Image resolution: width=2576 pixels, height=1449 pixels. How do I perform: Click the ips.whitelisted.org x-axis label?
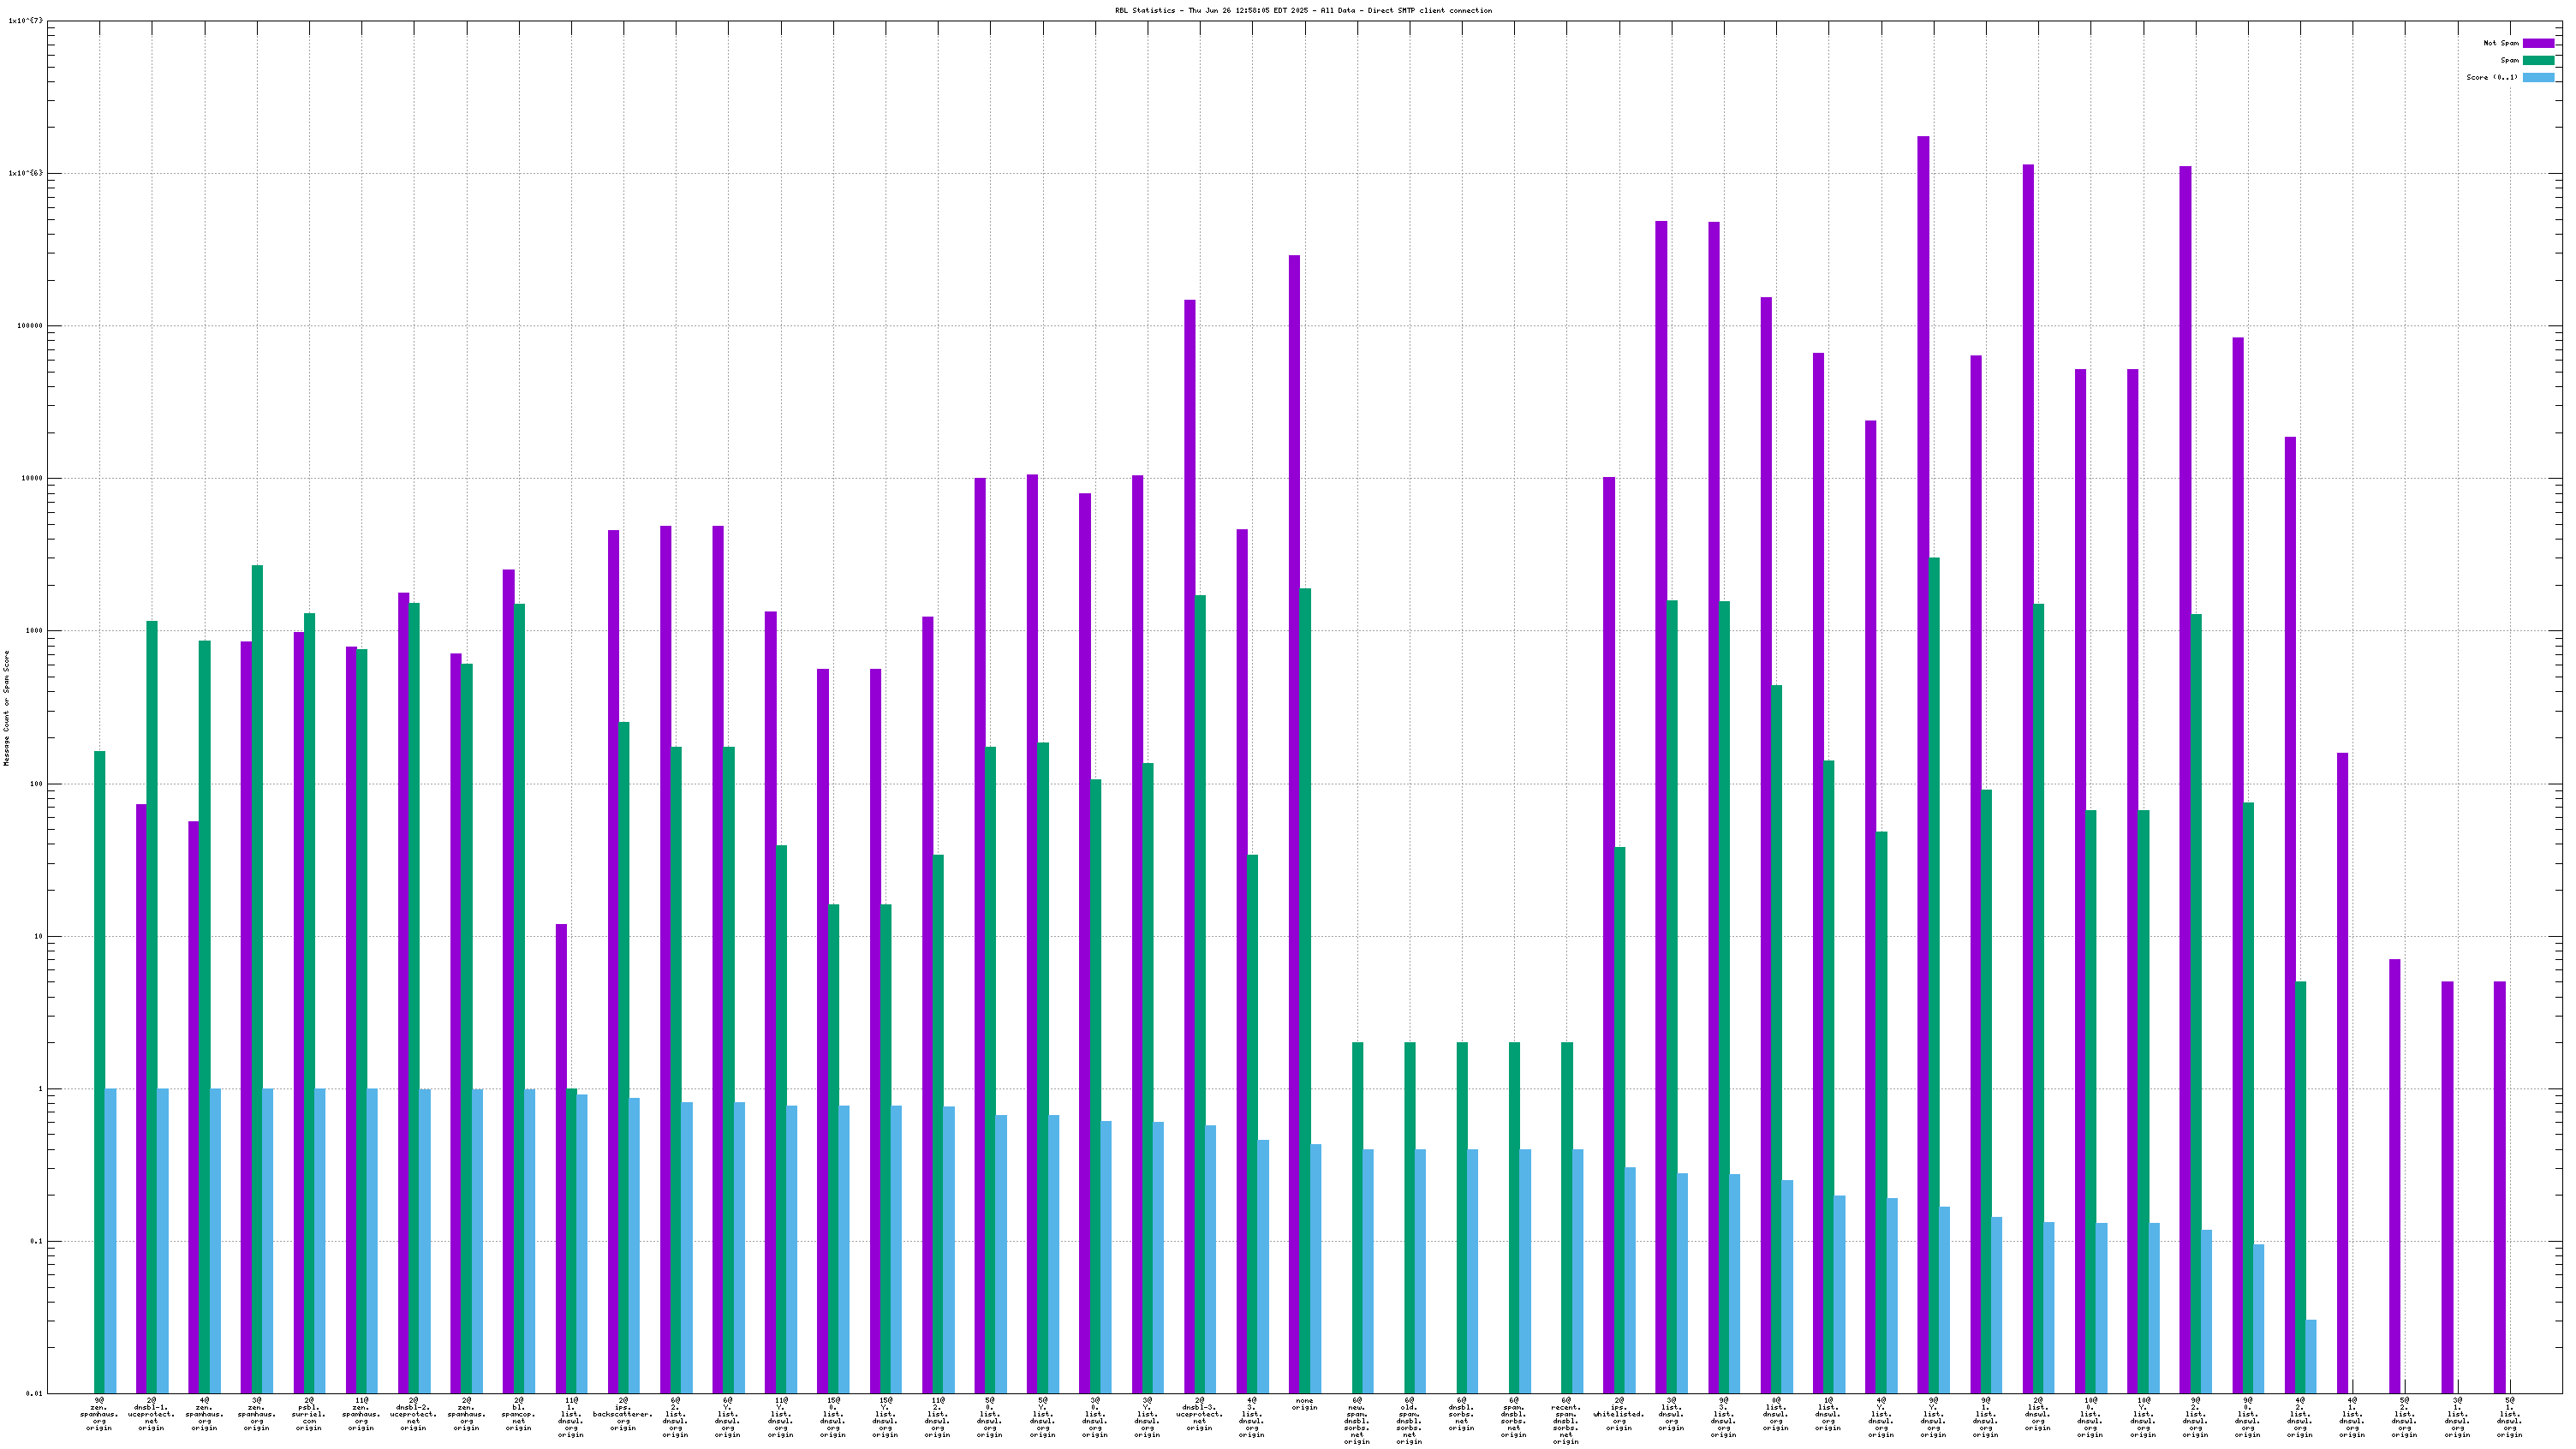(x=1619, y=1414)
